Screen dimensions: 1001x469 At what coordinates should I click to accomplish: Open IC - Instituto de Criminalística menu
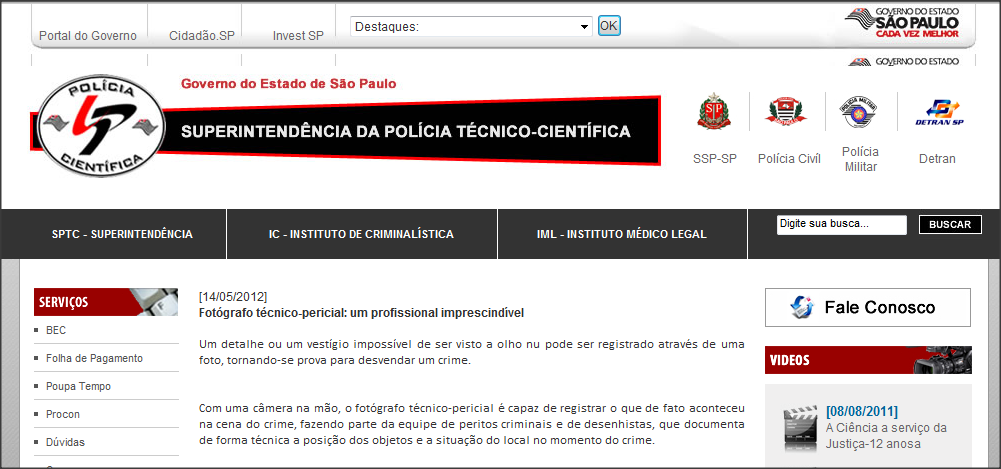pos(361,234)
